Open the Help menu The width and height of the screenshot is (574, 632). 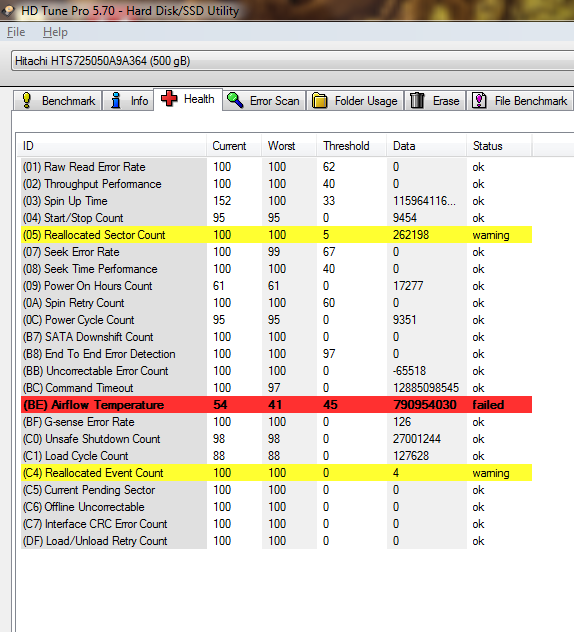click(55, 32)
